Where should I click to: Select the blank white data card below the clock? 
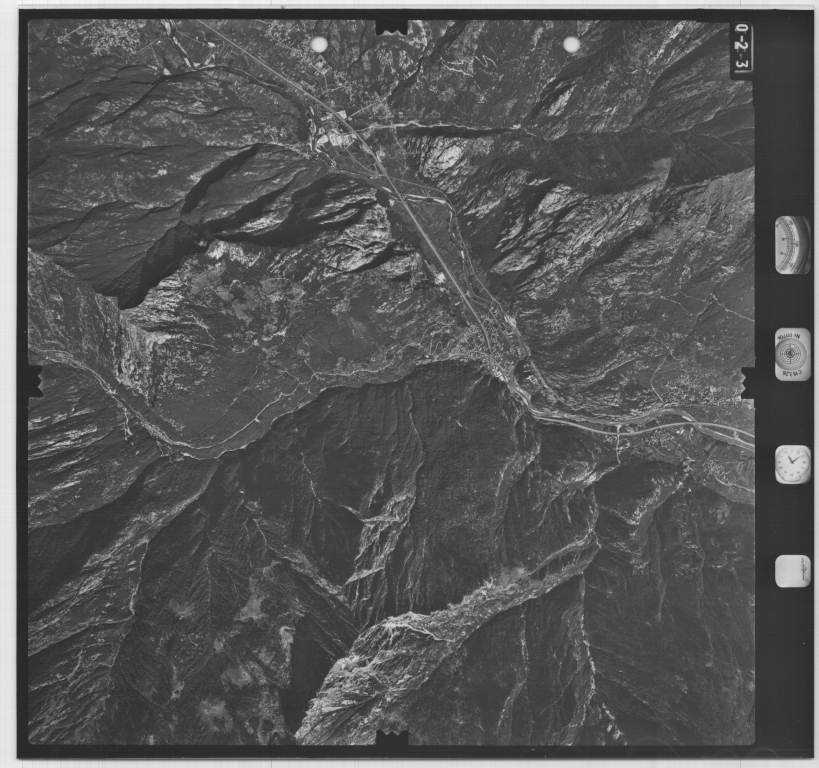coord(792,571)
